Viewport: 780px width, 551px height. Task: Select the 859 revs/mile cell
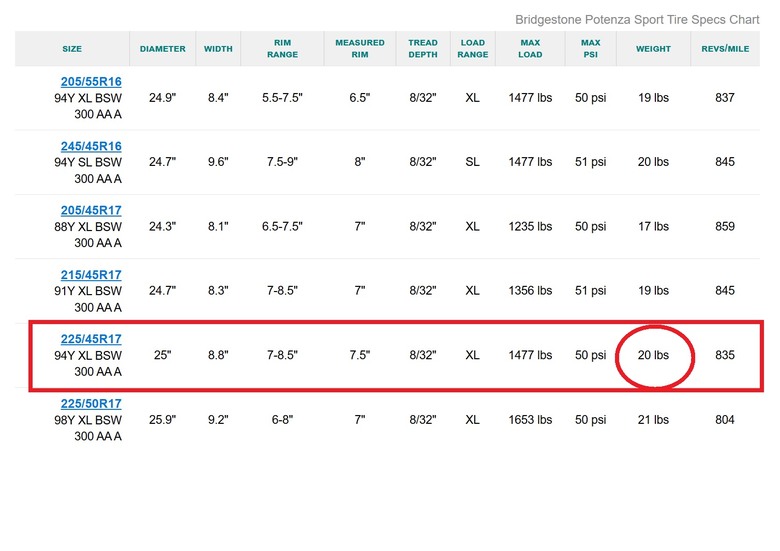pyautogui.click(x=725, y=227)
